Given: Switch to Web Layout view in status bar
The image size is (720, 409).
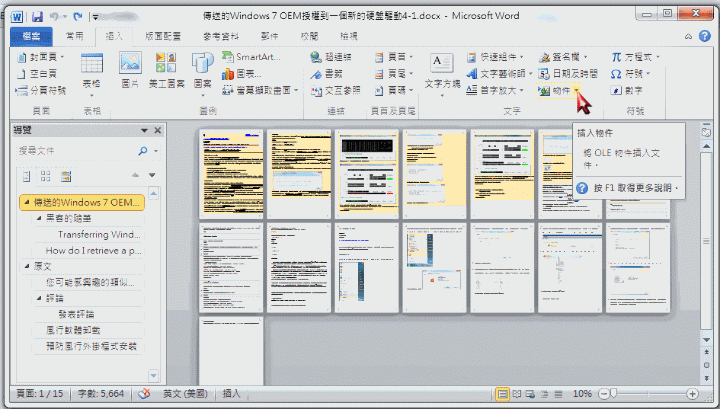Looking at the screenshot, I should [x=532, y=394].
